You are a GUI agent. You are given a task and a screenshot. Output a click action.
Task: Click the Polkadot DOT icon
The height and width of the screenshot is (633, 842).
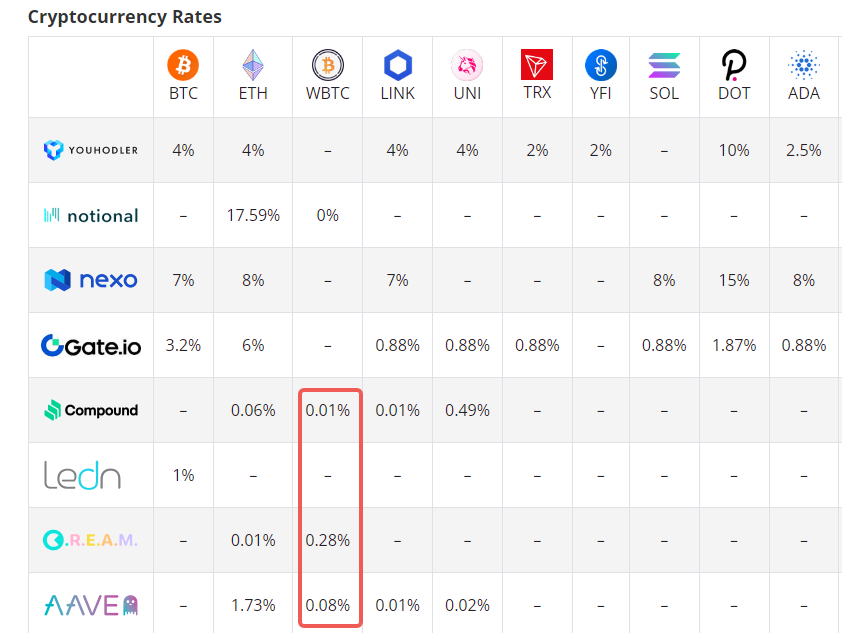click(x=734, y=66)
